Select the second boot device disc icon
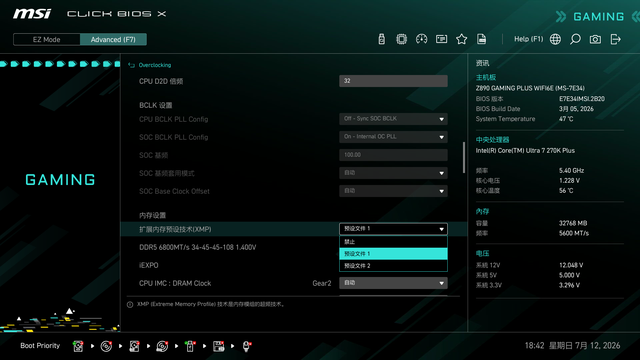The image size is (640, 360). click(x=106, y=346)
